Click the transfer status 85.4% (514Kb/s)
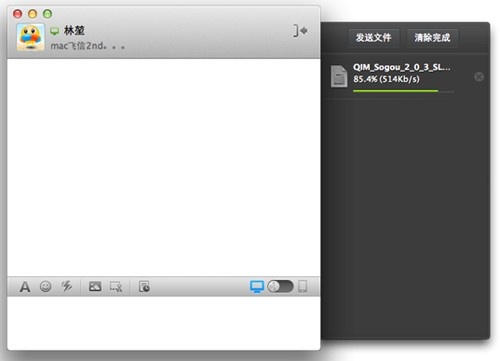Image resolution: width=500 pixels, height=361 pixels. [x=386, y=79]
